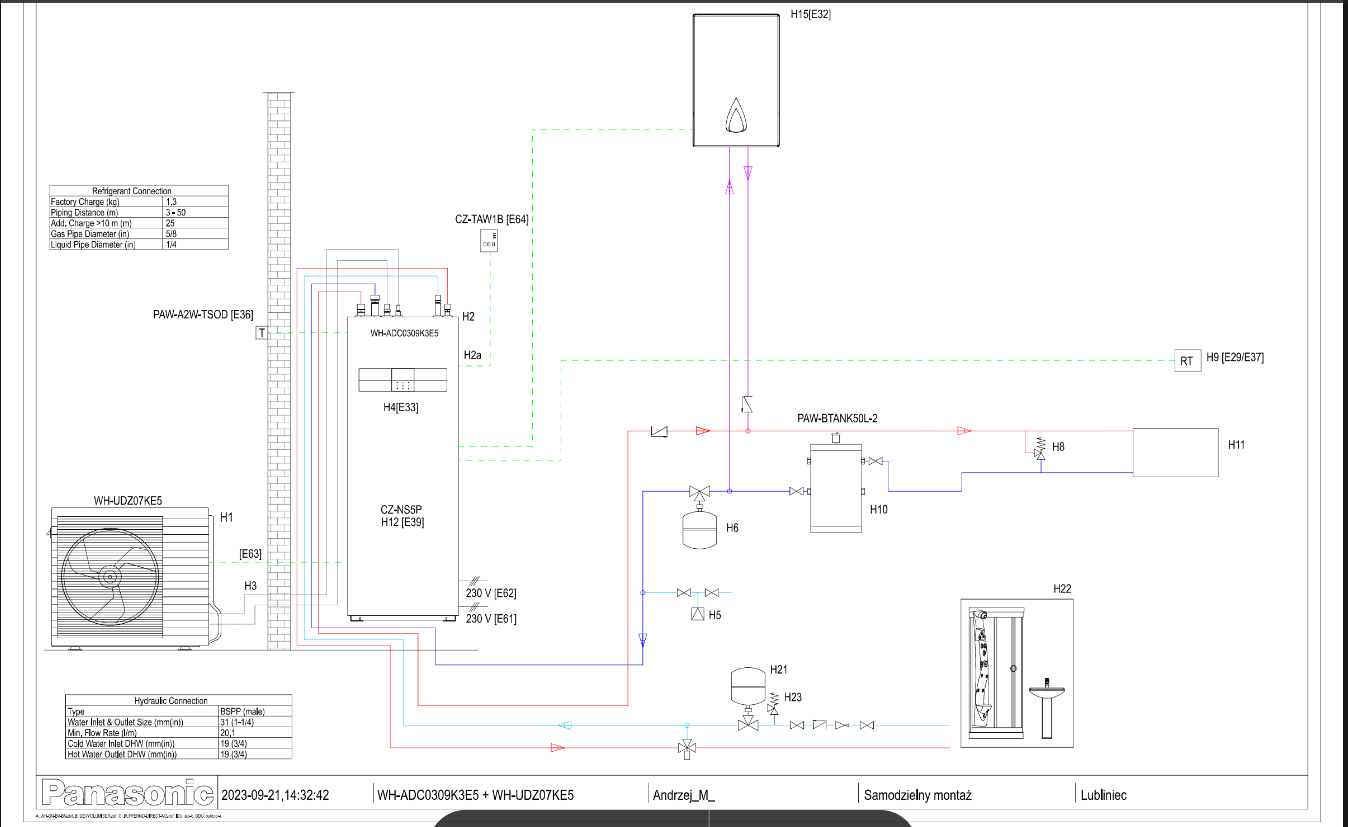
Task: Click the H23 safety valve symbol
Action: pyautogui.click(x=774, y=703)
